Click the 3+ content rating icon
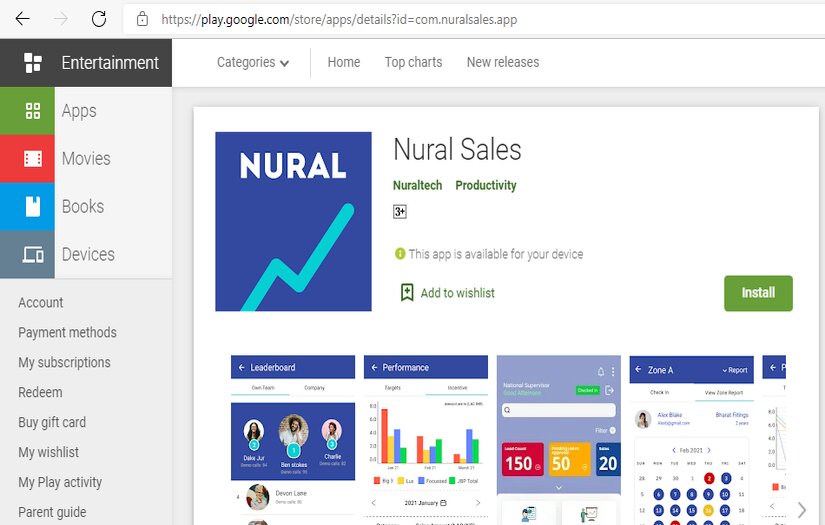This screenshot has height=525, width=825. point(400,211)
